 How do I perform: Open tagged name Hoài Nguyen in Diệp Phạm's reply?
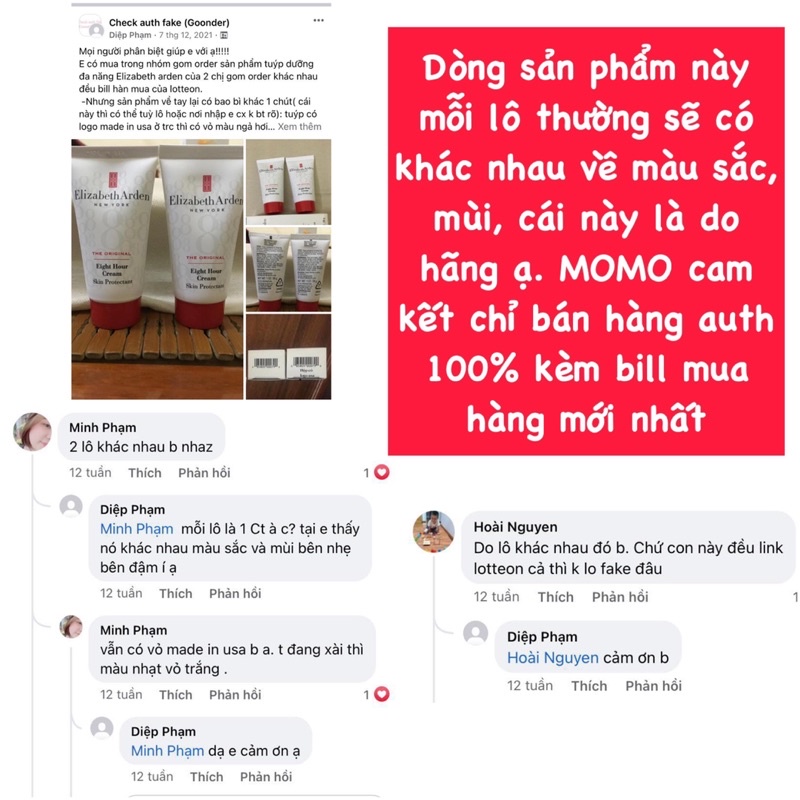point(553,658)
